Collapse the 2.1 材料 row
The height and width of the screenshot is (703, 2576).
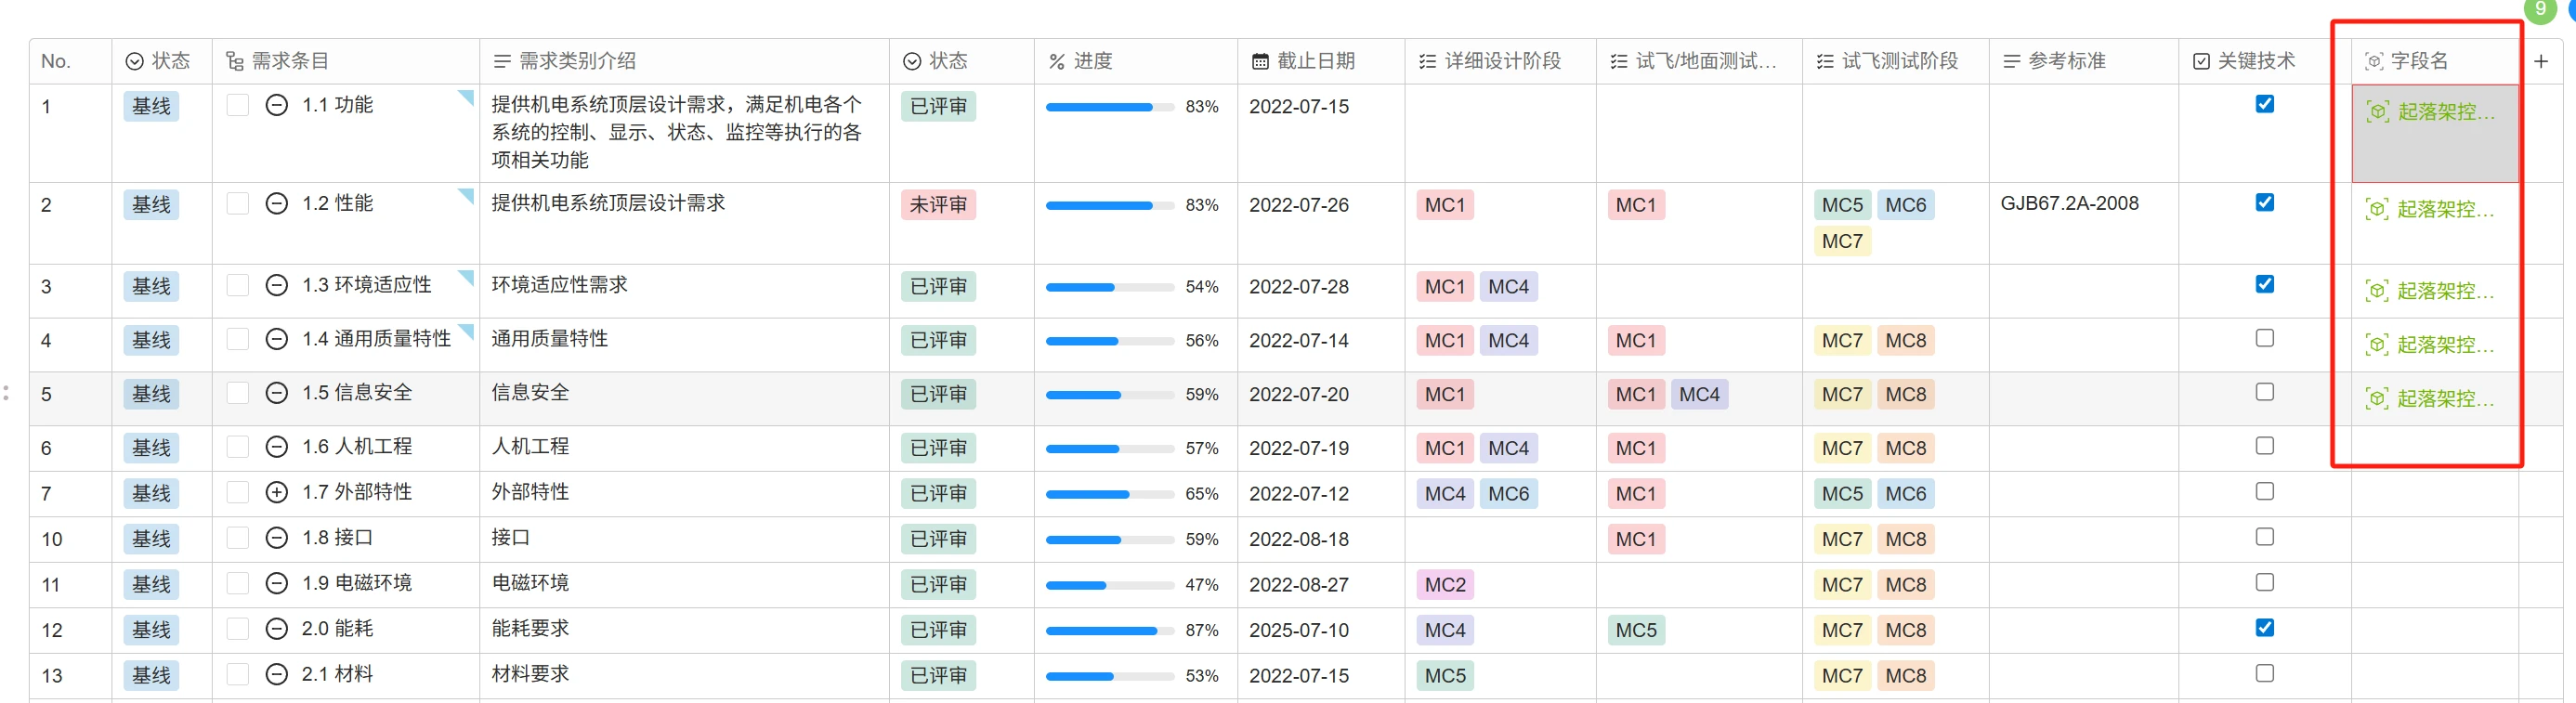[277, 674]
